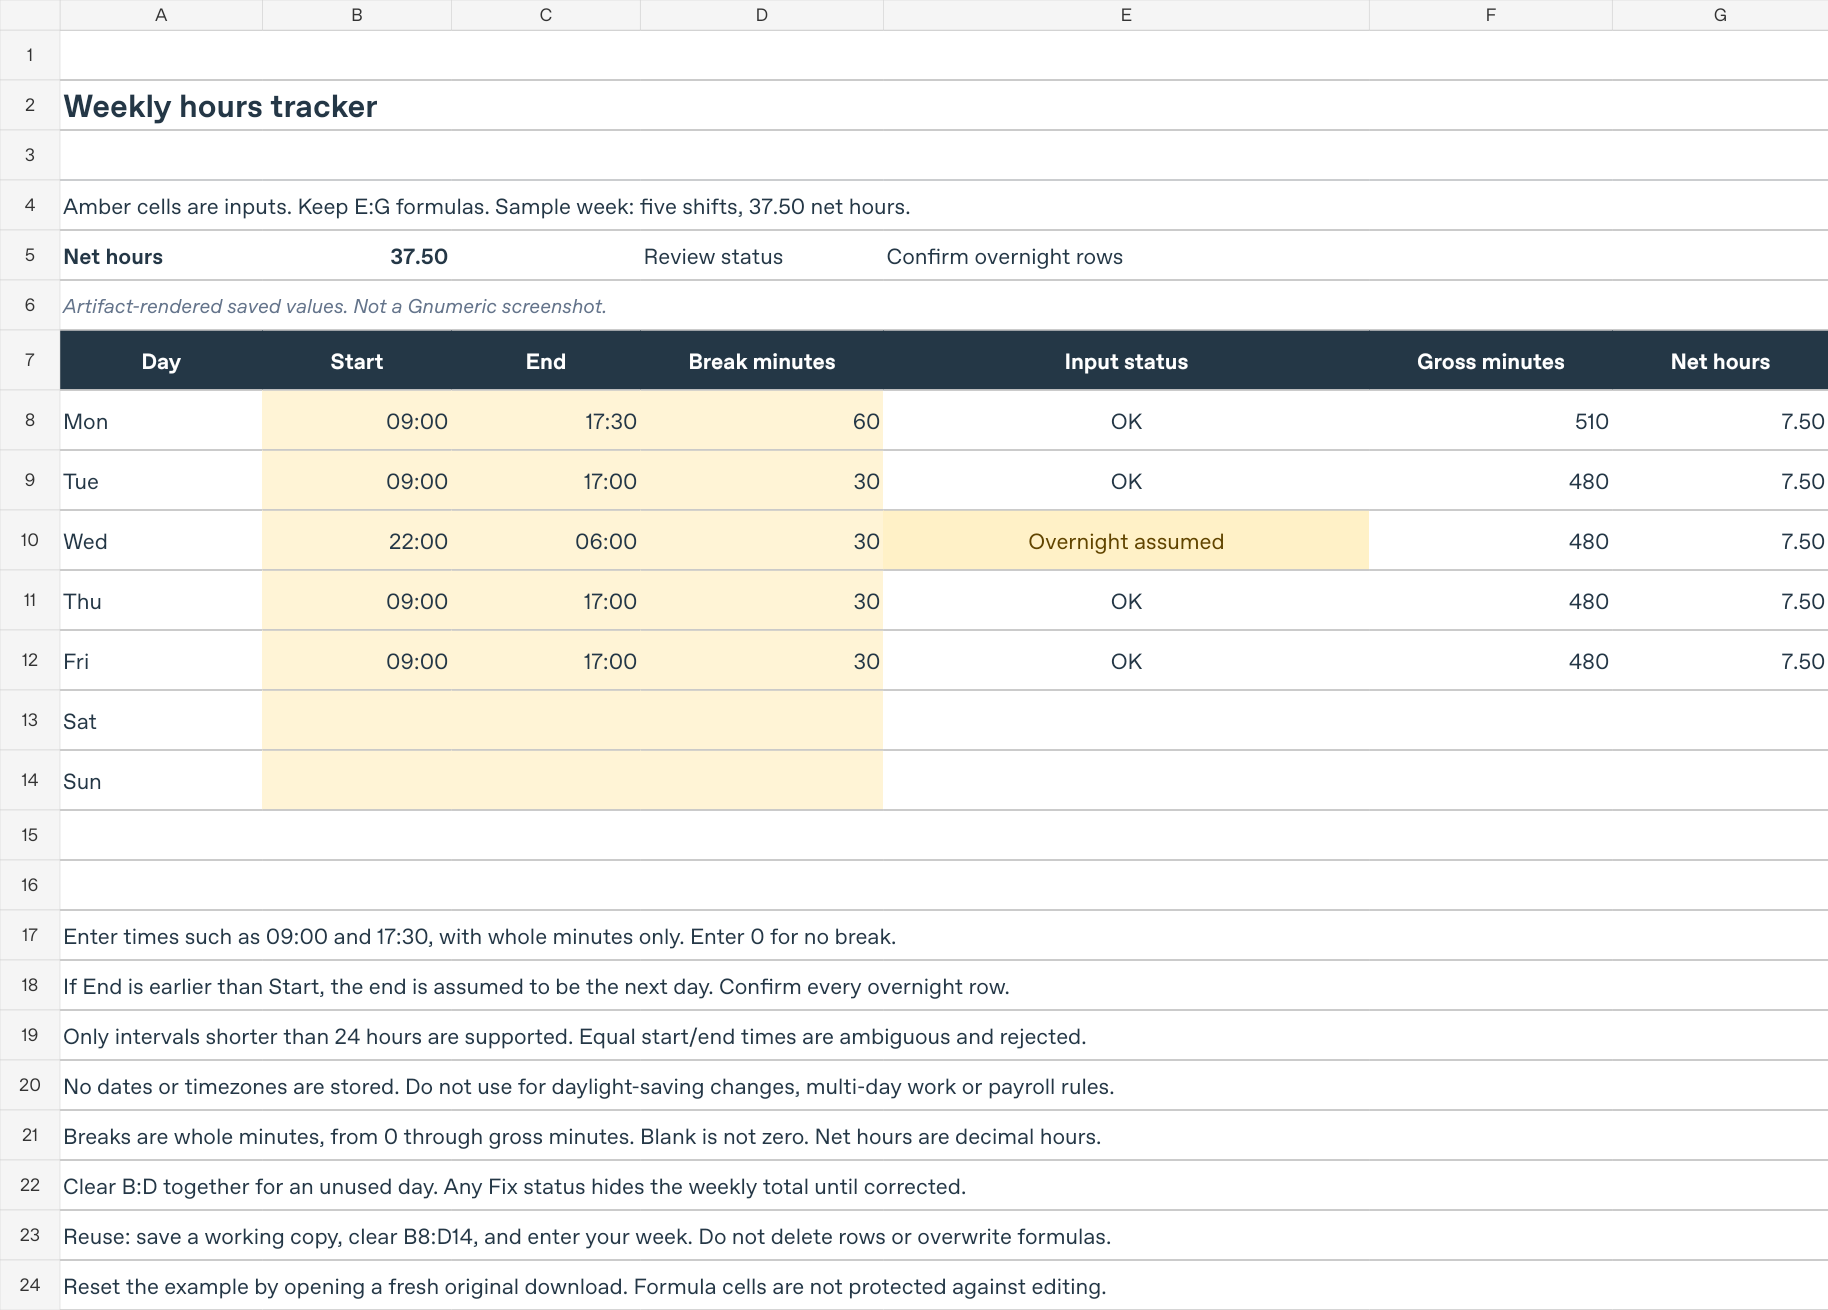Click the Input status column heading
Screen dimensions: 1828x1310
[1126, 361]
